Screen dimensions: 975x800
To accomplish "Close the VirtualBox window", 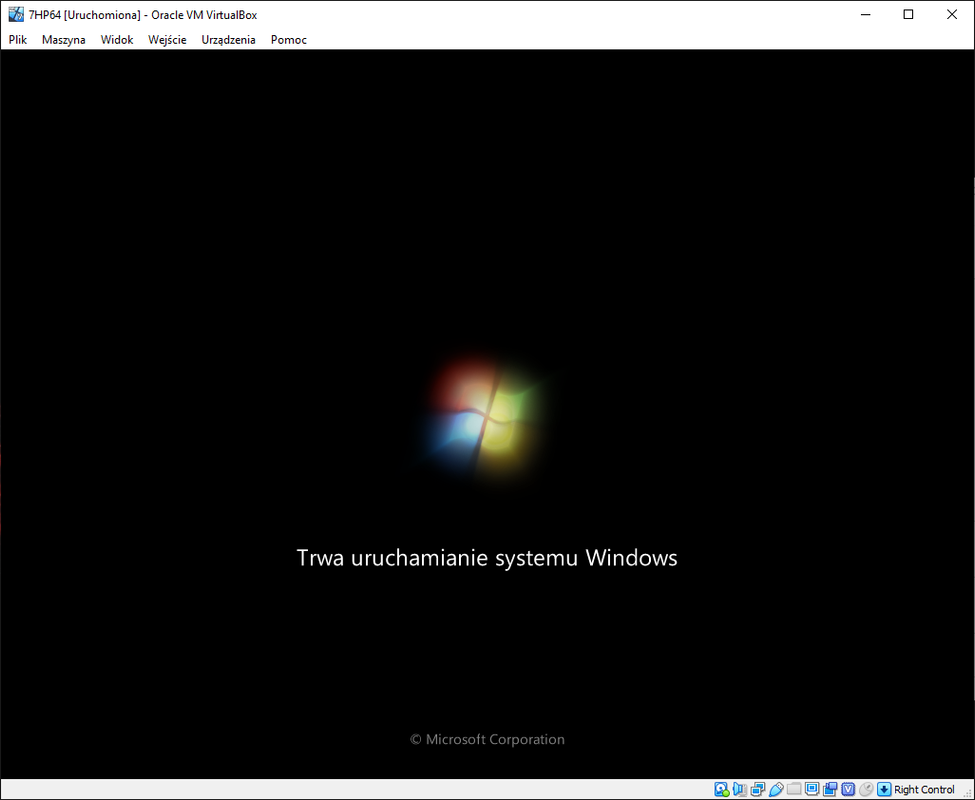I will click(x=952, y=14).
